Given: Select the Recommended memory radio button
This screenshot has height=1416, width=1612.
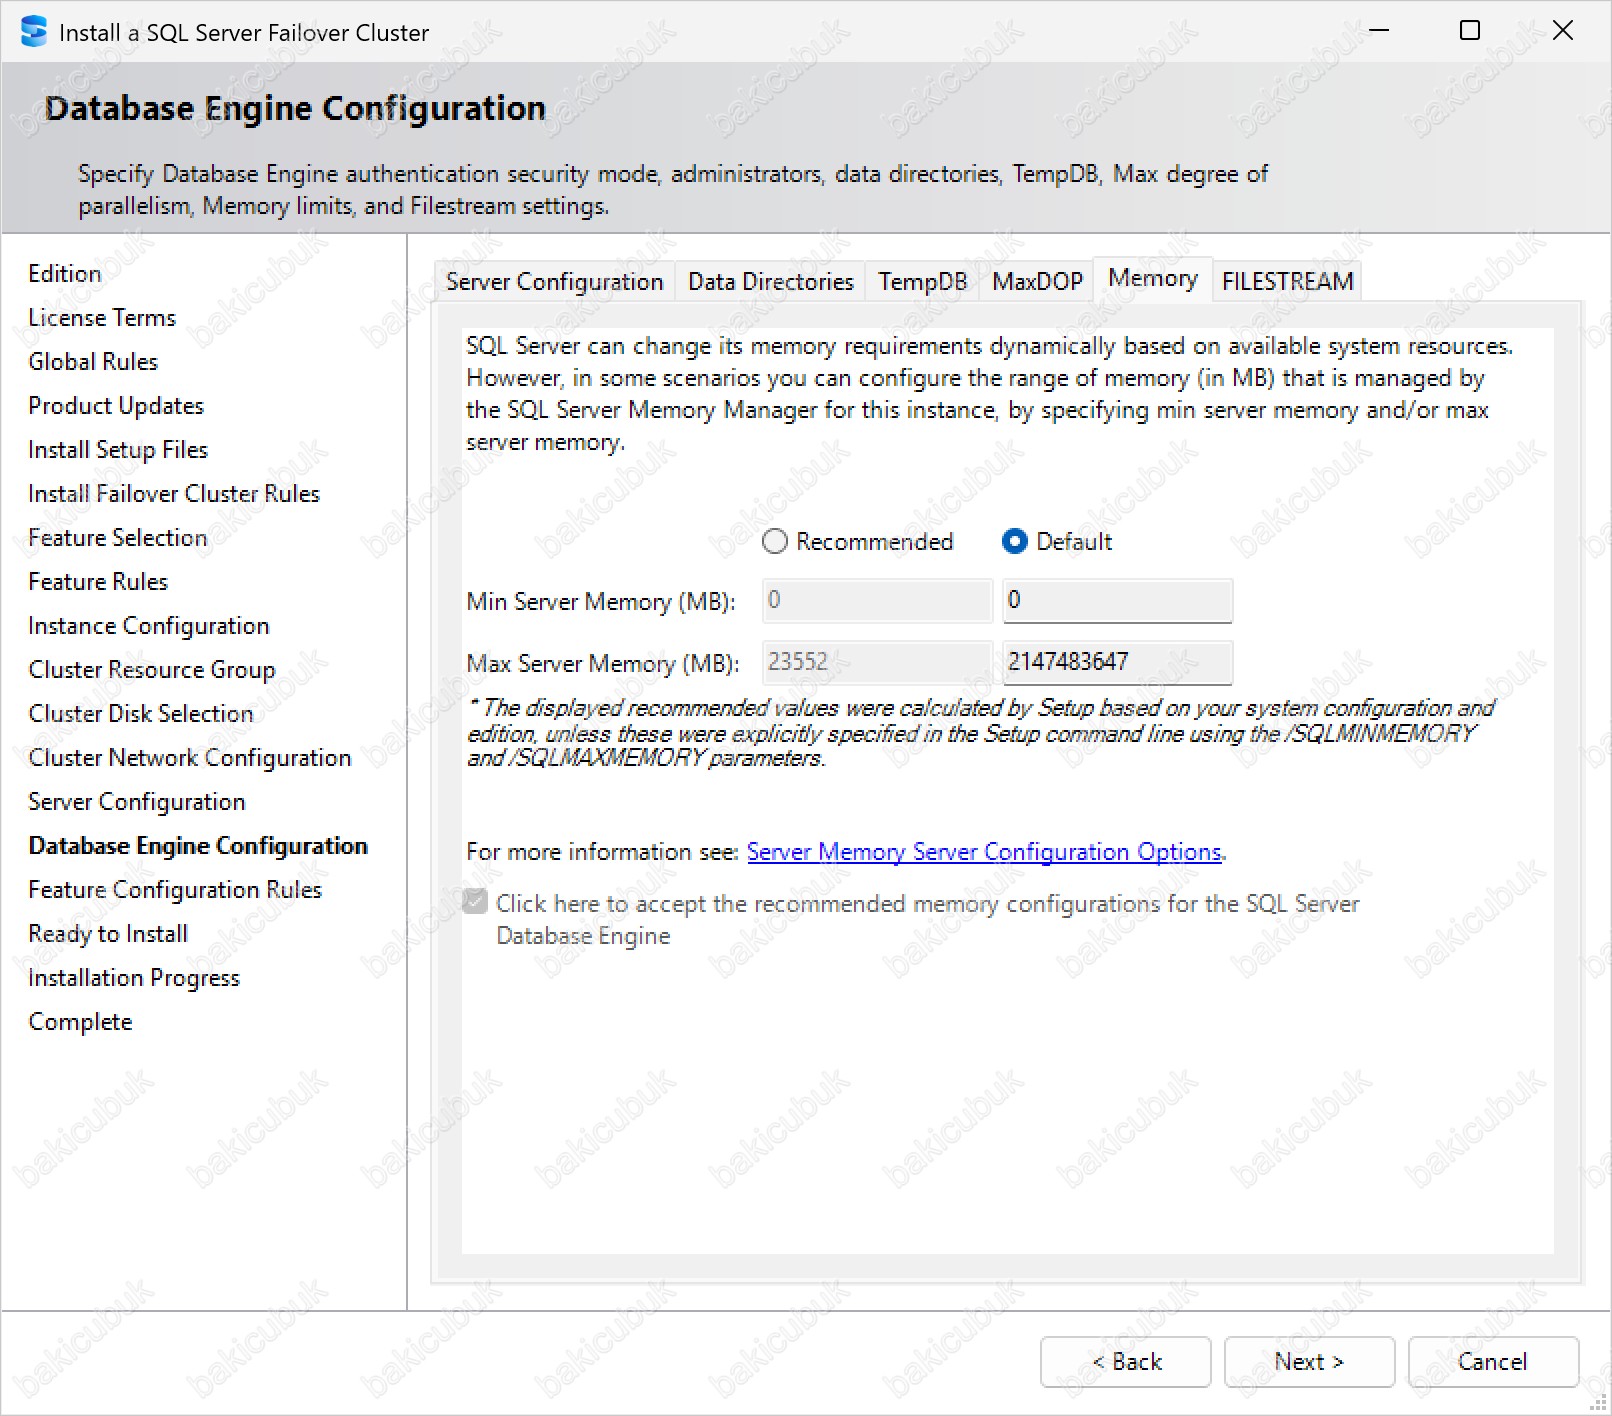Looking at the screenshot, I should tap(775, 542).
